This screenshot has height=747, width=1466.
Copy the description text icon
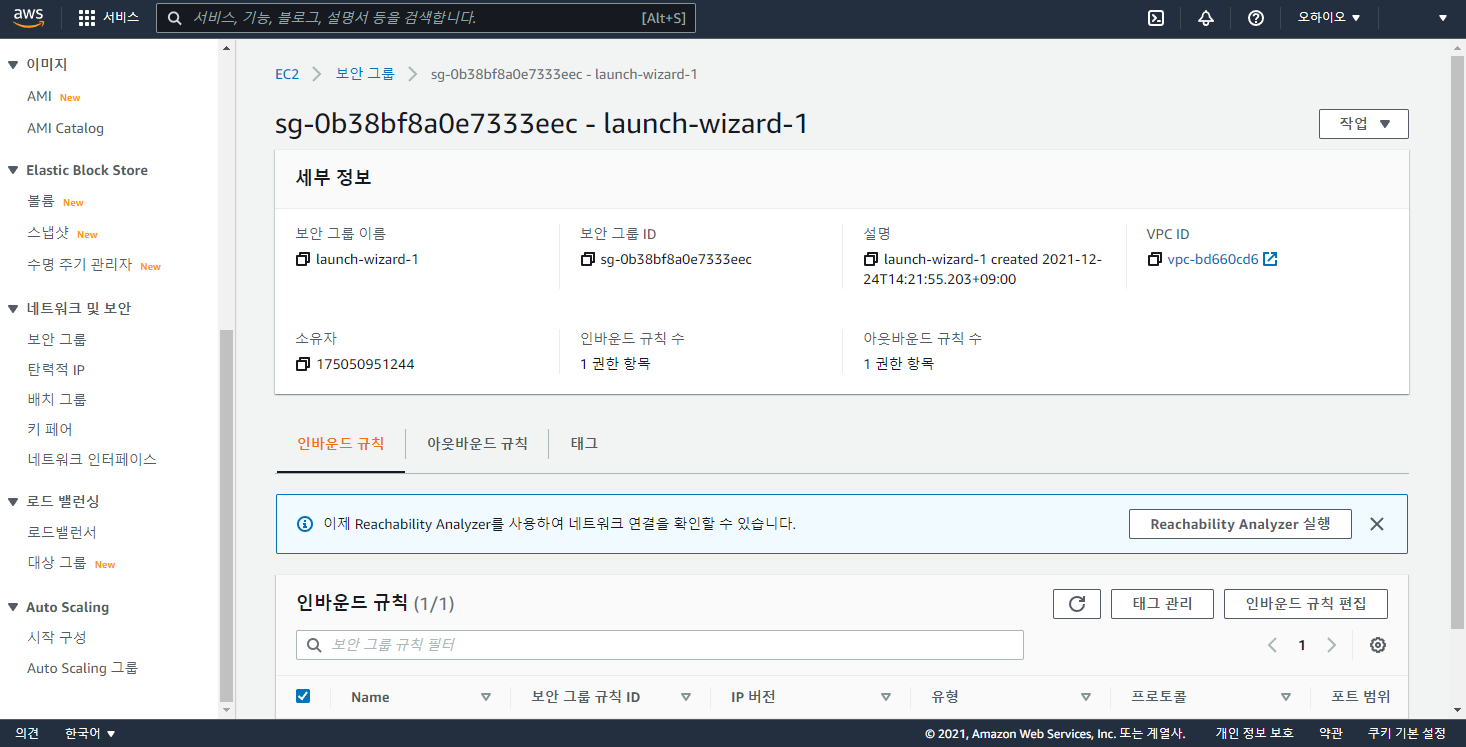(x=871, y=260)
